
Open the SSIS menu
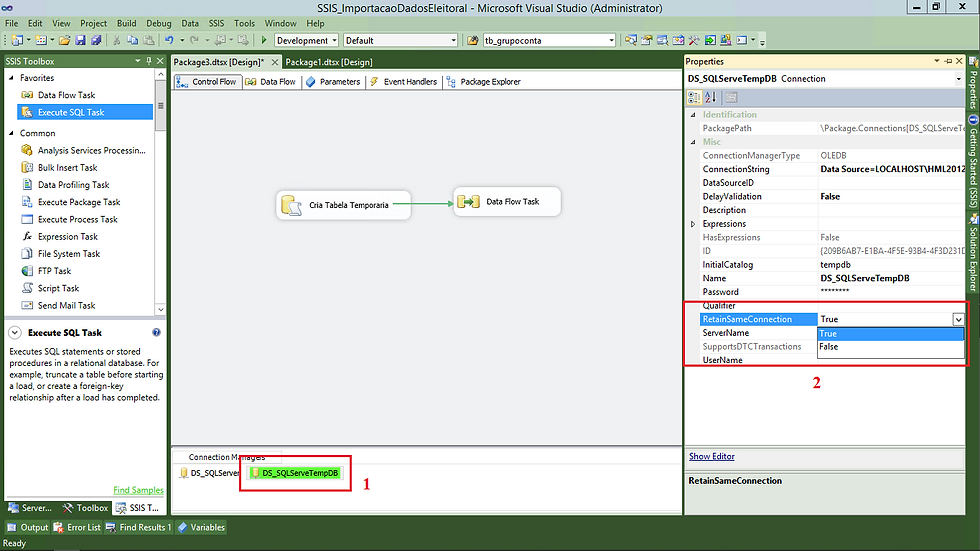216,23
